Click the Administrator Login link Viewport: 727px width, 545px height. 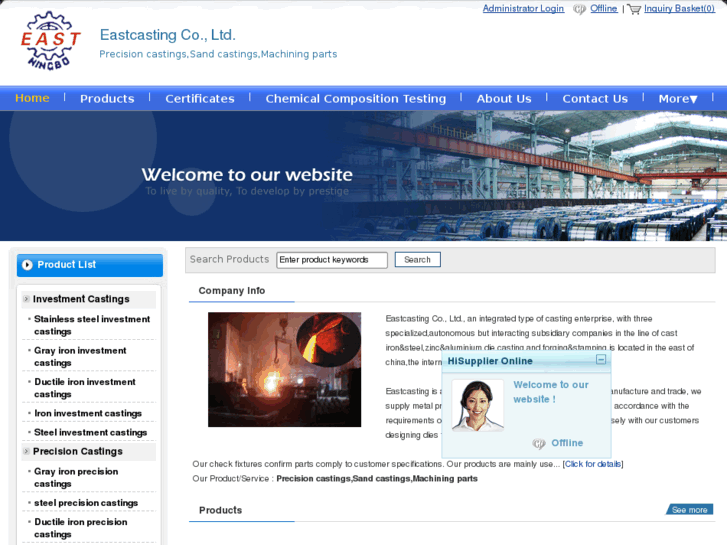(523, 9)
